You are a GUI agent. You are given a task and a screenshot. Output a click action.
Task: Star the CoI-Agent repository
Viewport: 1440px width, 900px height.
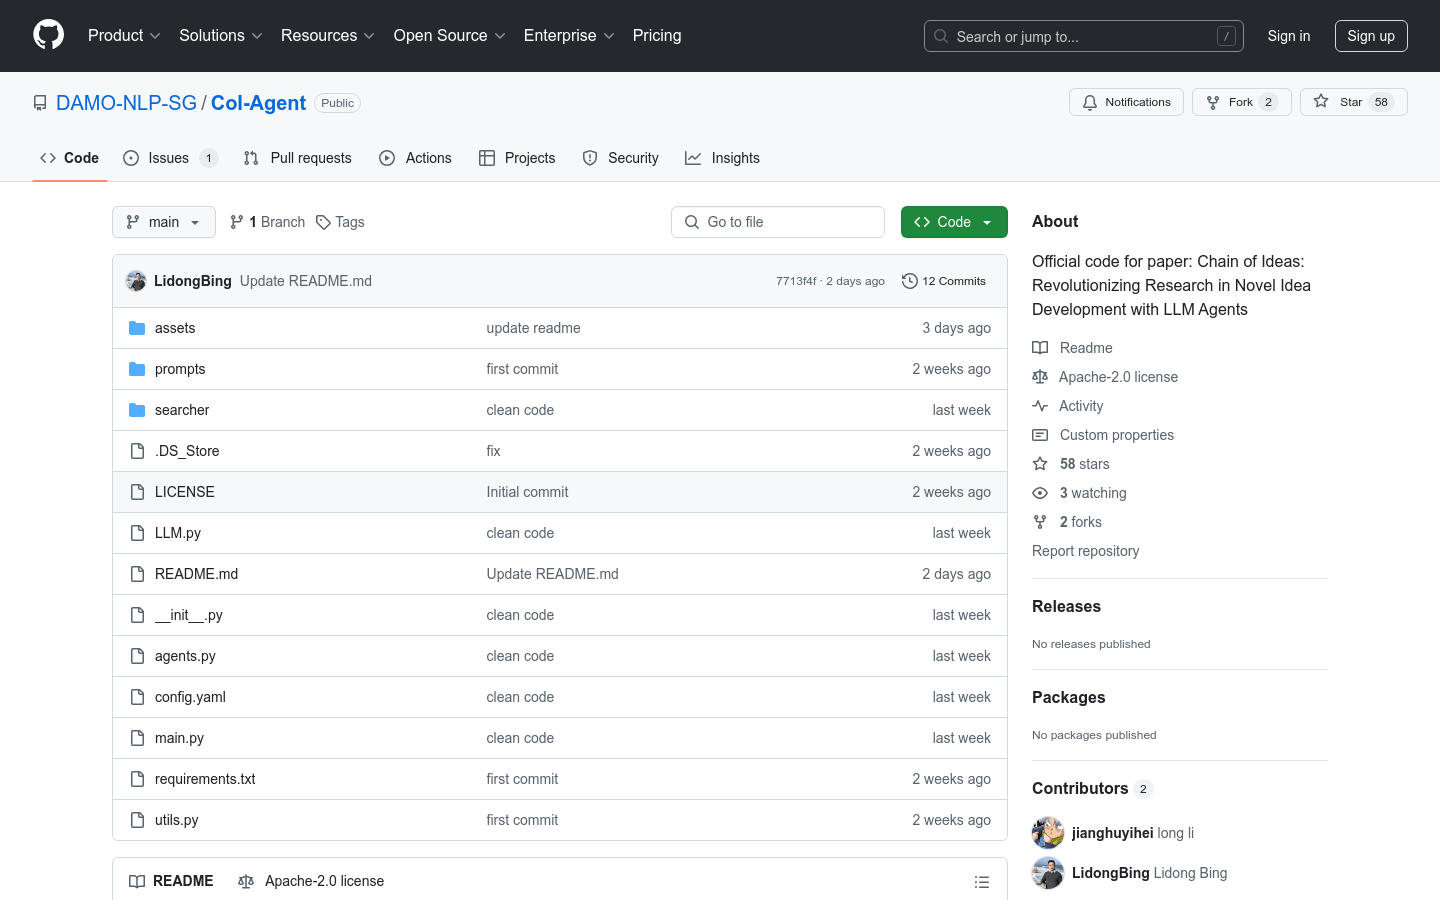[1353, 102]
